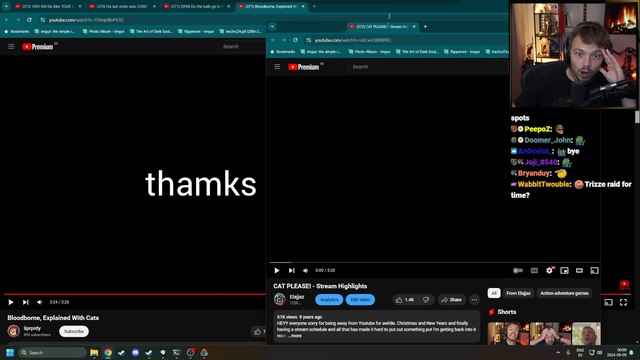This screenshot has height=360, width=640.
Task: Open File Explorer from taskbar
Action: [94, 353]
